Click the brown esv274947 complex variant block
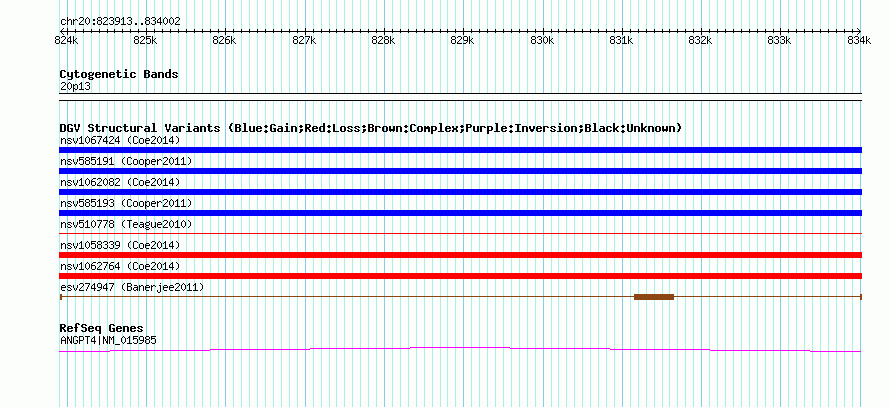The width and height of the screenshot is (890, 407). (x=654, y=297)
